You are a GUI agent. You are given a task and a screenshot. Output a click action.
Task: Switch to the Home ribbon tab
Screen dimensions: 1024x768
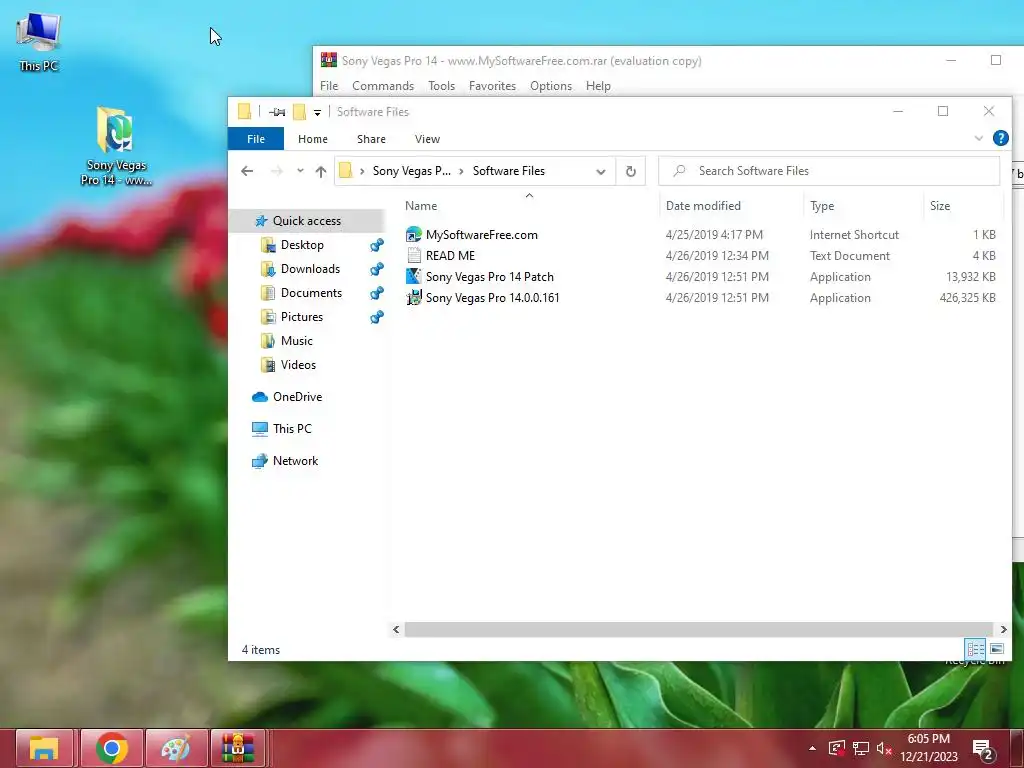point(313,138)
